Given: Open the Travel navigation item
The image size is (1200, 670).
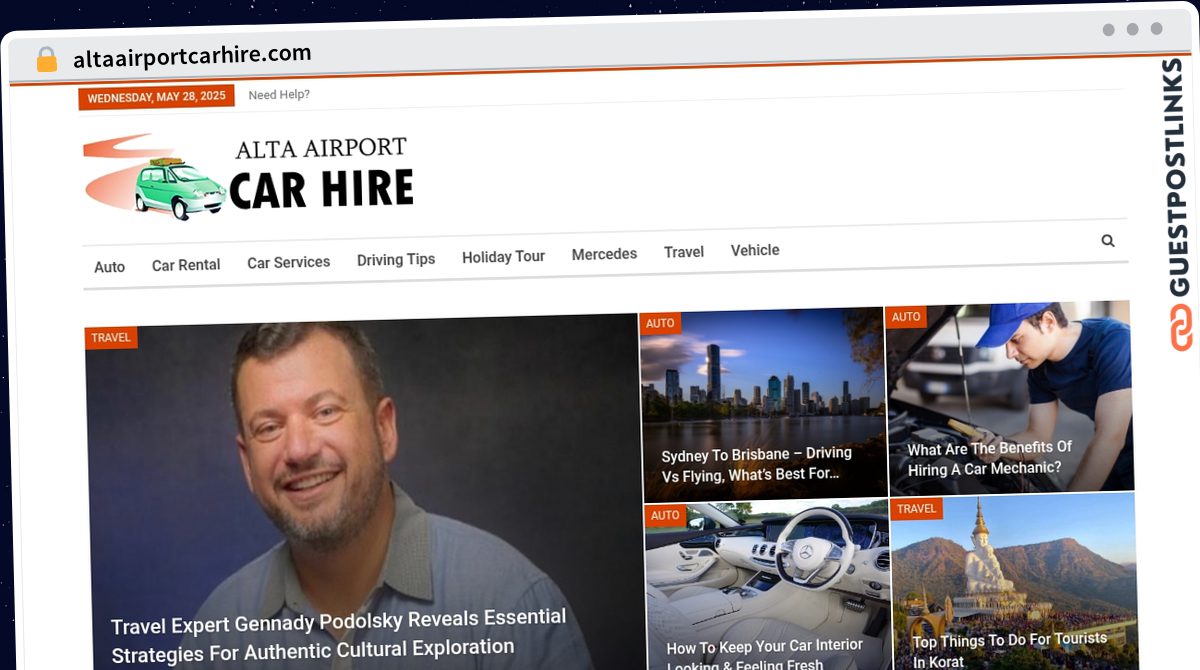Looking at the screenshot, I should [x=684, y=252].
